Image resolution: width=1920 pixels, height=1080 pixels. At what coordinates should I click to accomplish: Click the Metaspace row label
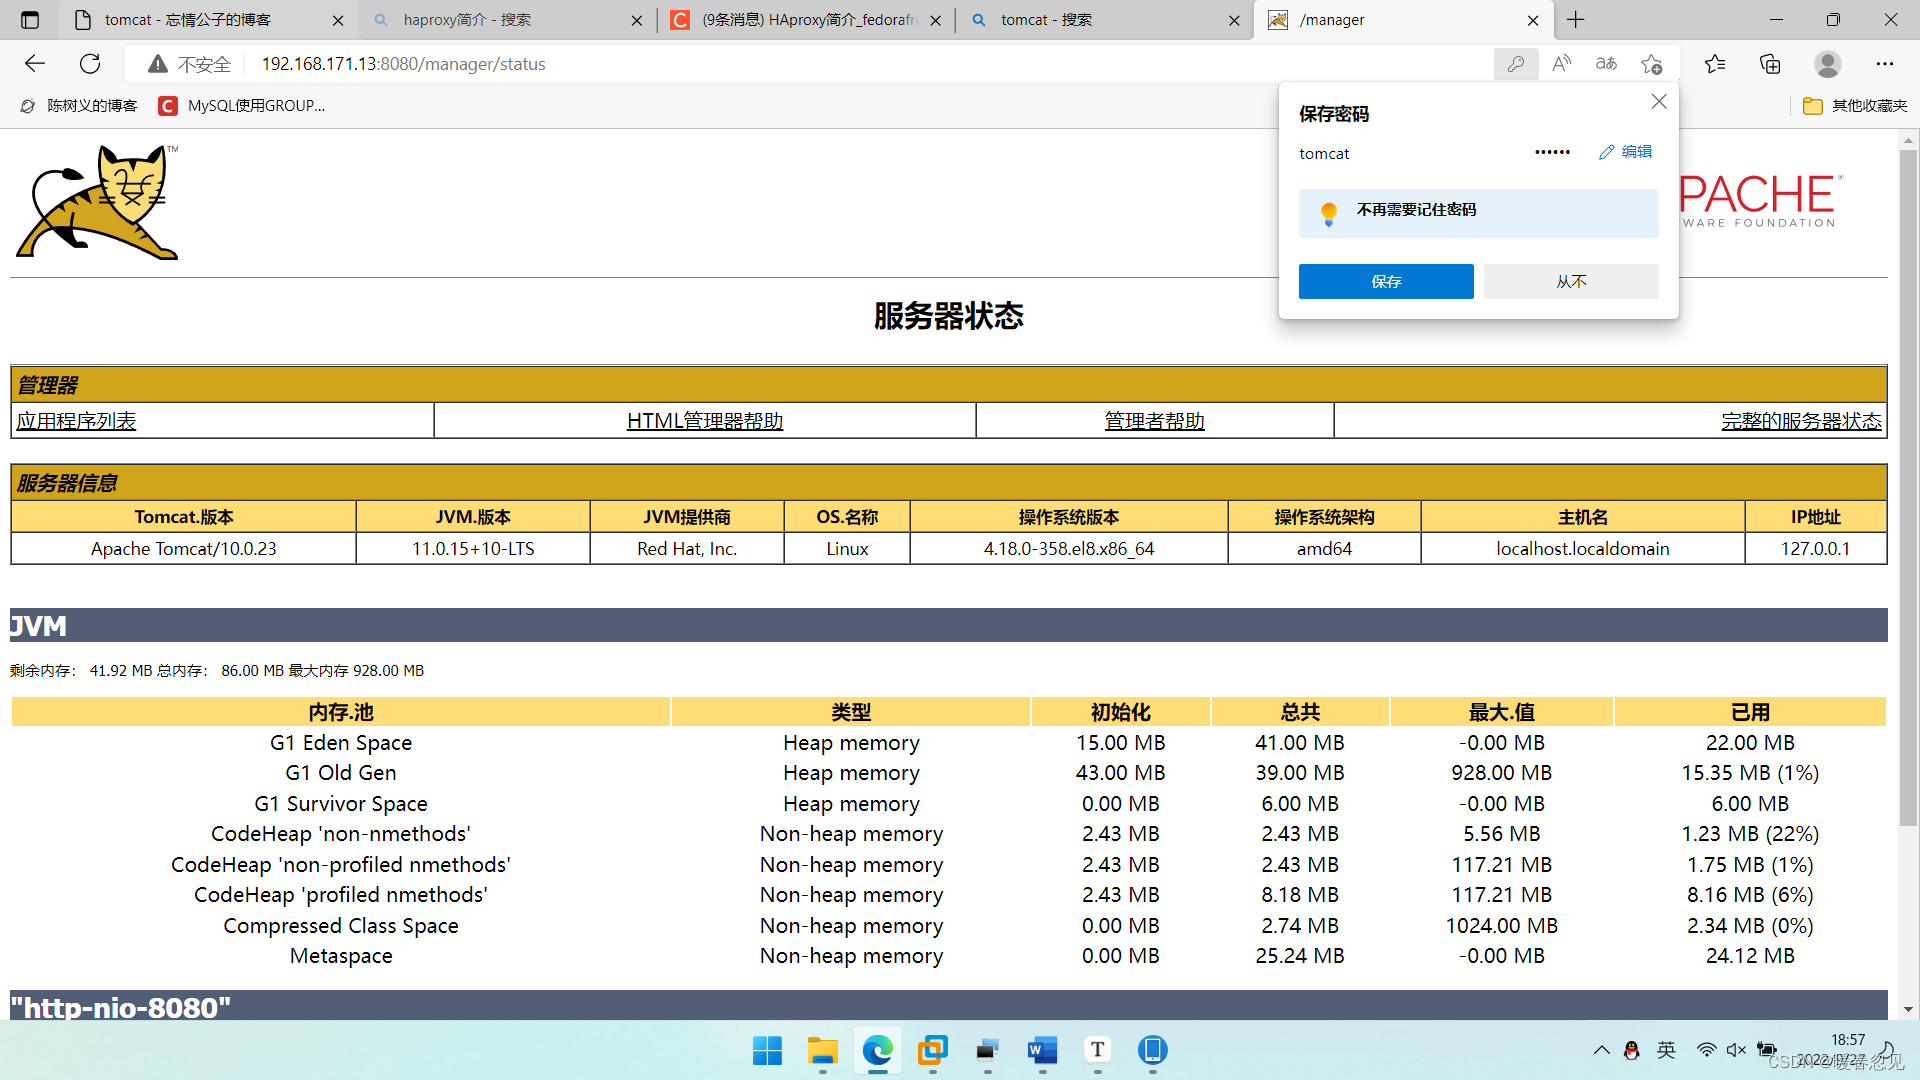(x=341, y=956)
